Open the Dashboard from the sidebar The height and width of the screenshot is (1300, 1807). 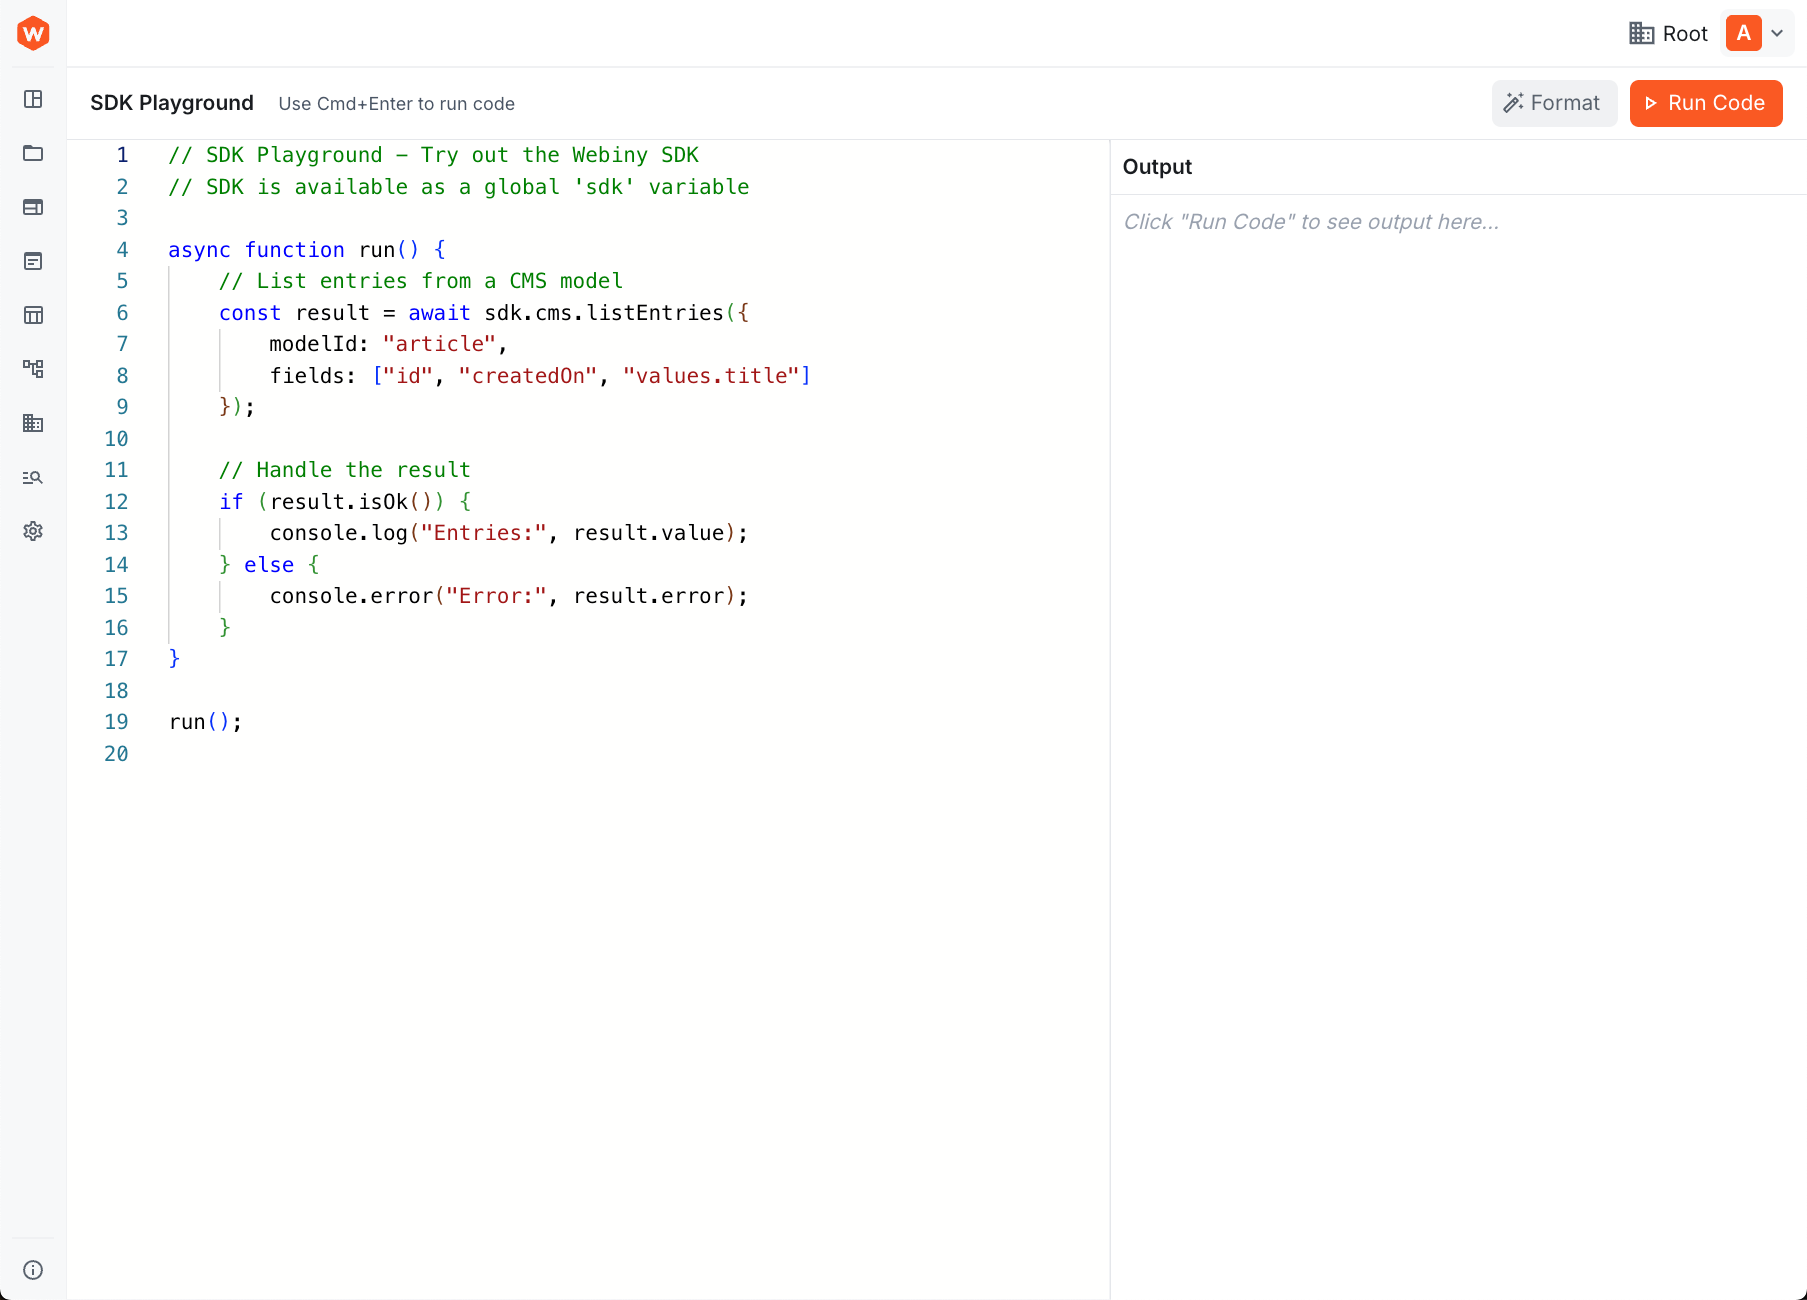33,100
